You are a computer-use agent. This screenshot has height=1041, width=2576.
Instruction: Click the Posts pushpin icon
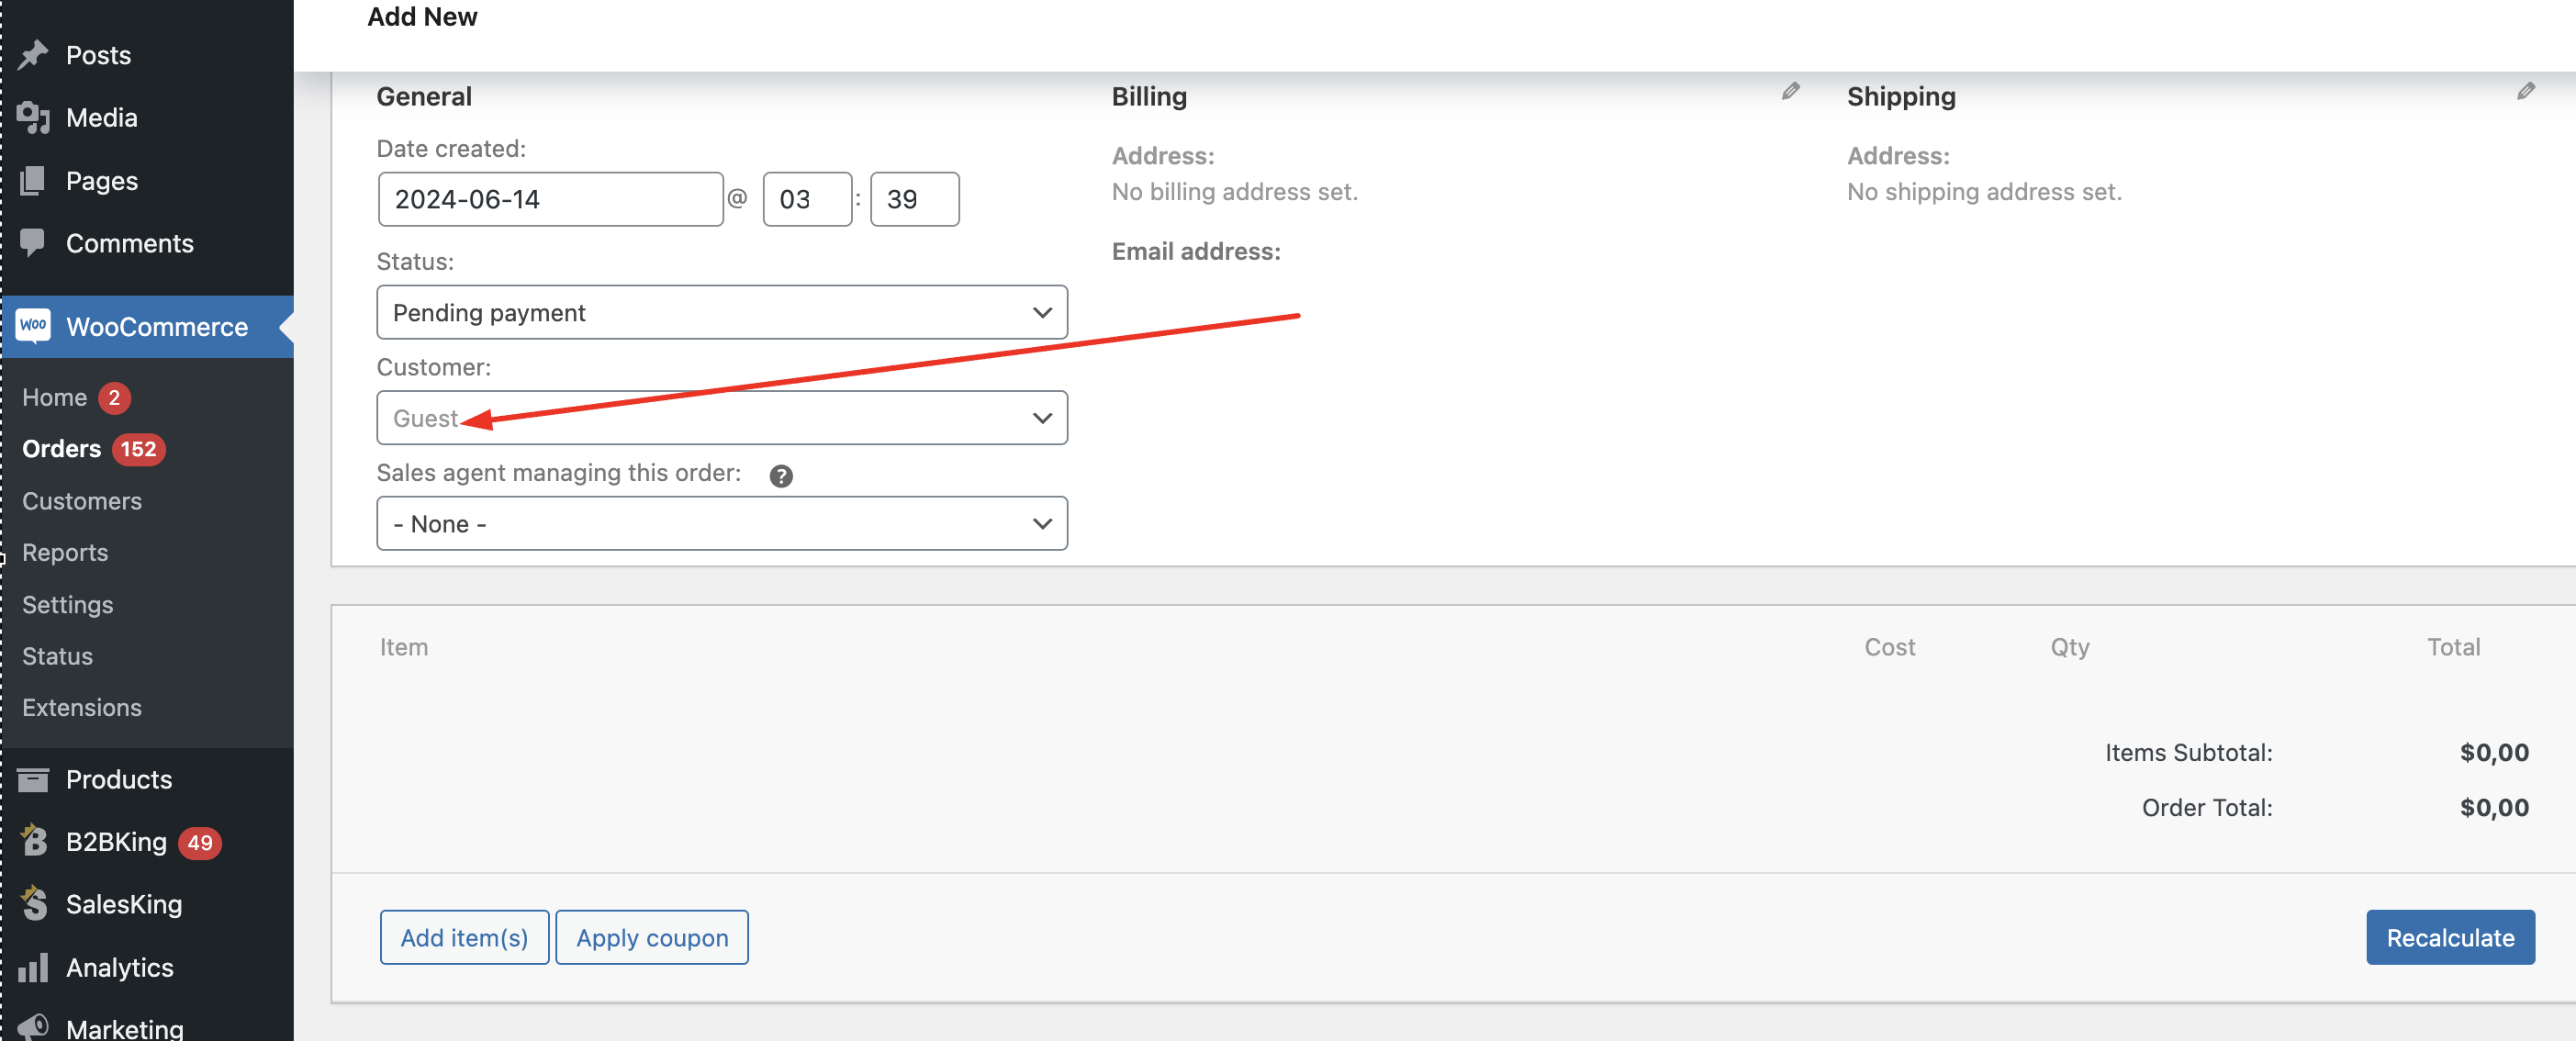click(x=33, y=55)
